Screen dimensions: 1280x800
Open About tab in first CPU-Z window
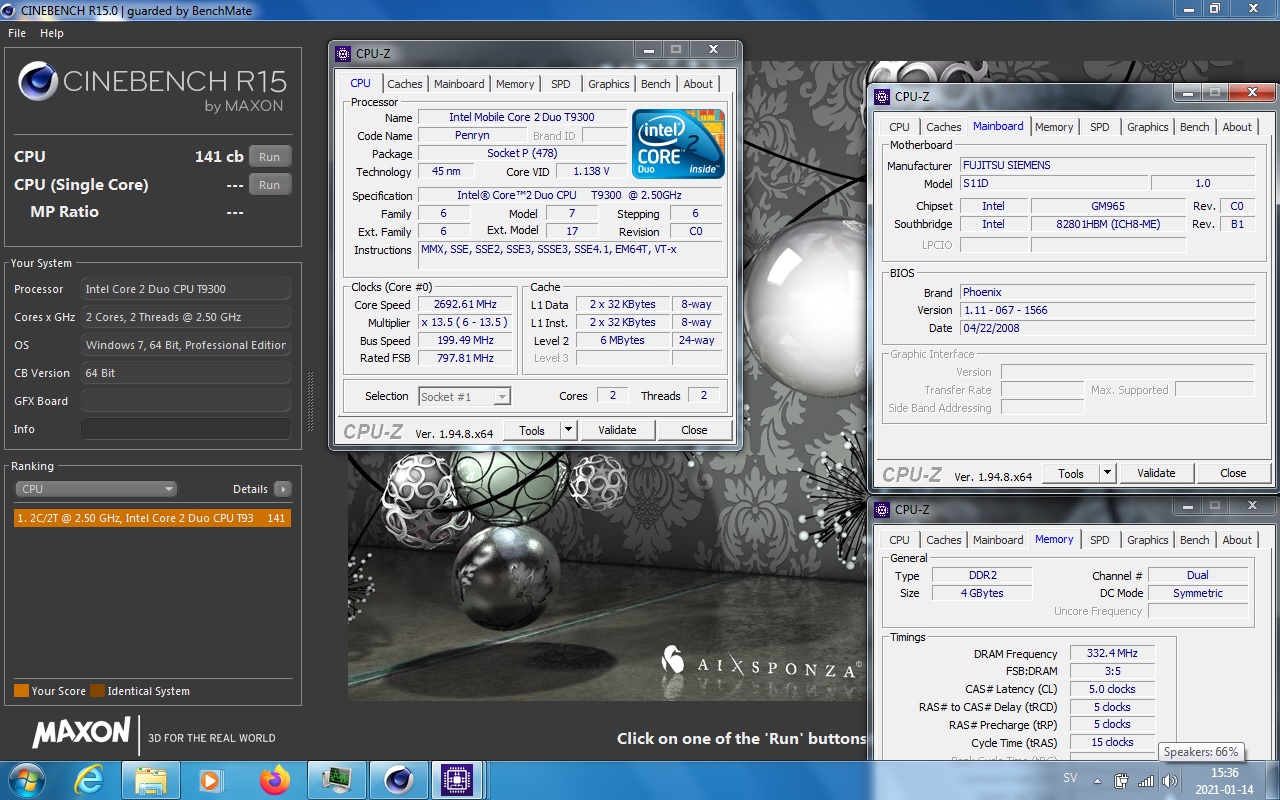coord(698,84)
